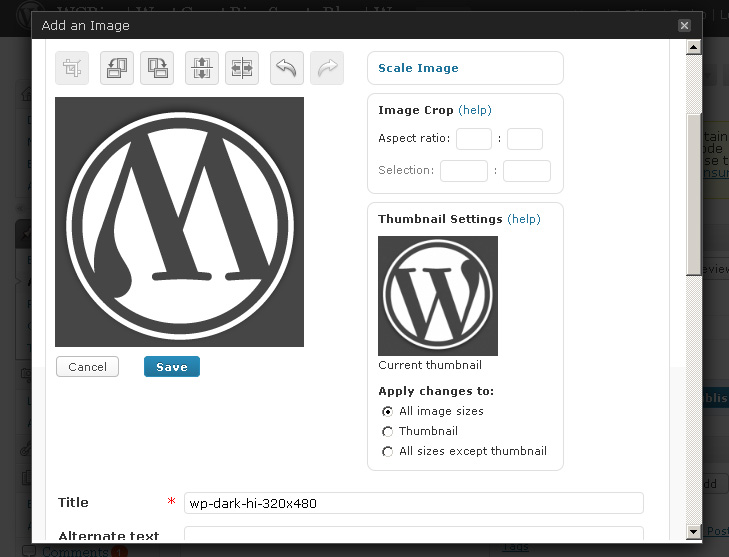Screen dimensions: 729x557
Task: Focus the second Aspect ratio field
Action: tap(524, 139)
